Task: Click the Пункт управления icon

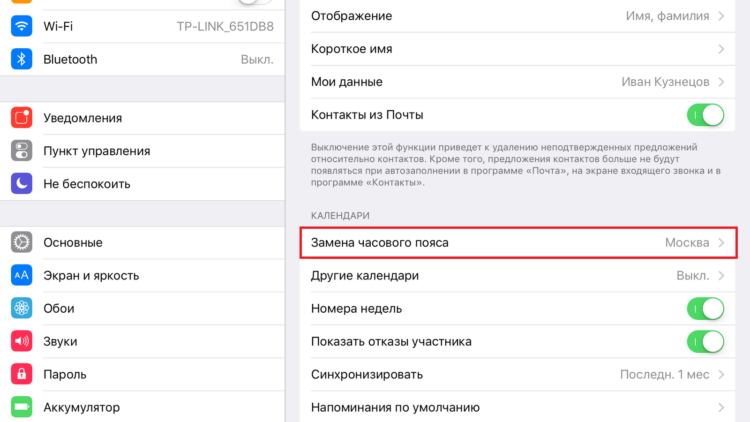Action: 22,151
